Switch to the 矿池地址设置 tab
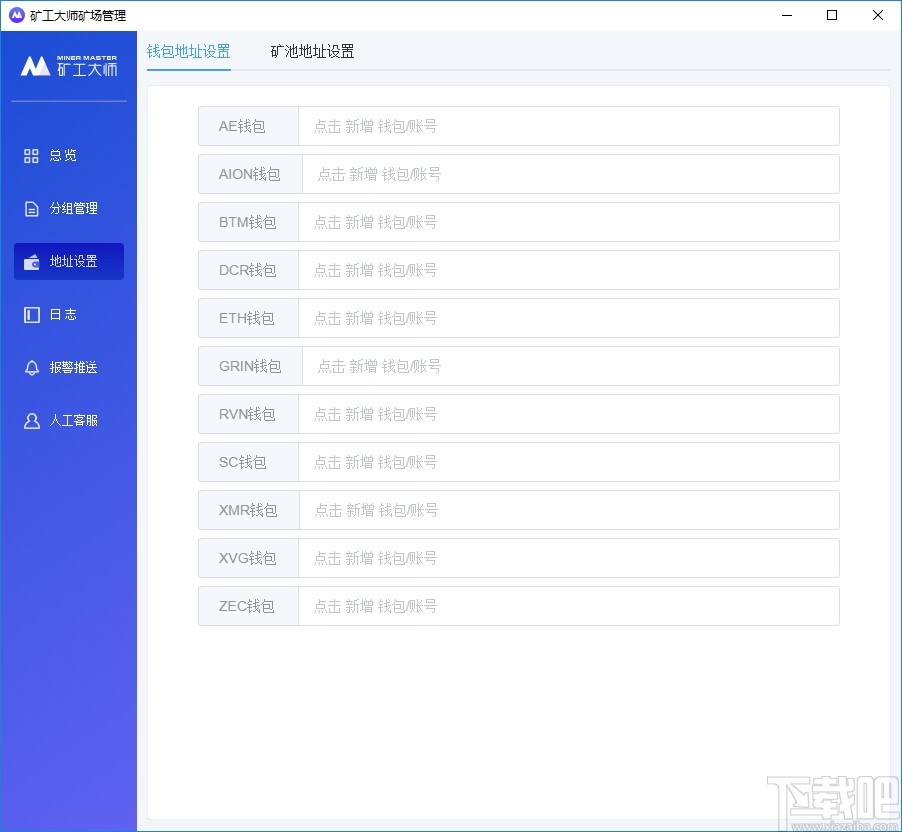Screen dimensions: 902x832 click(x=311, y=50)
